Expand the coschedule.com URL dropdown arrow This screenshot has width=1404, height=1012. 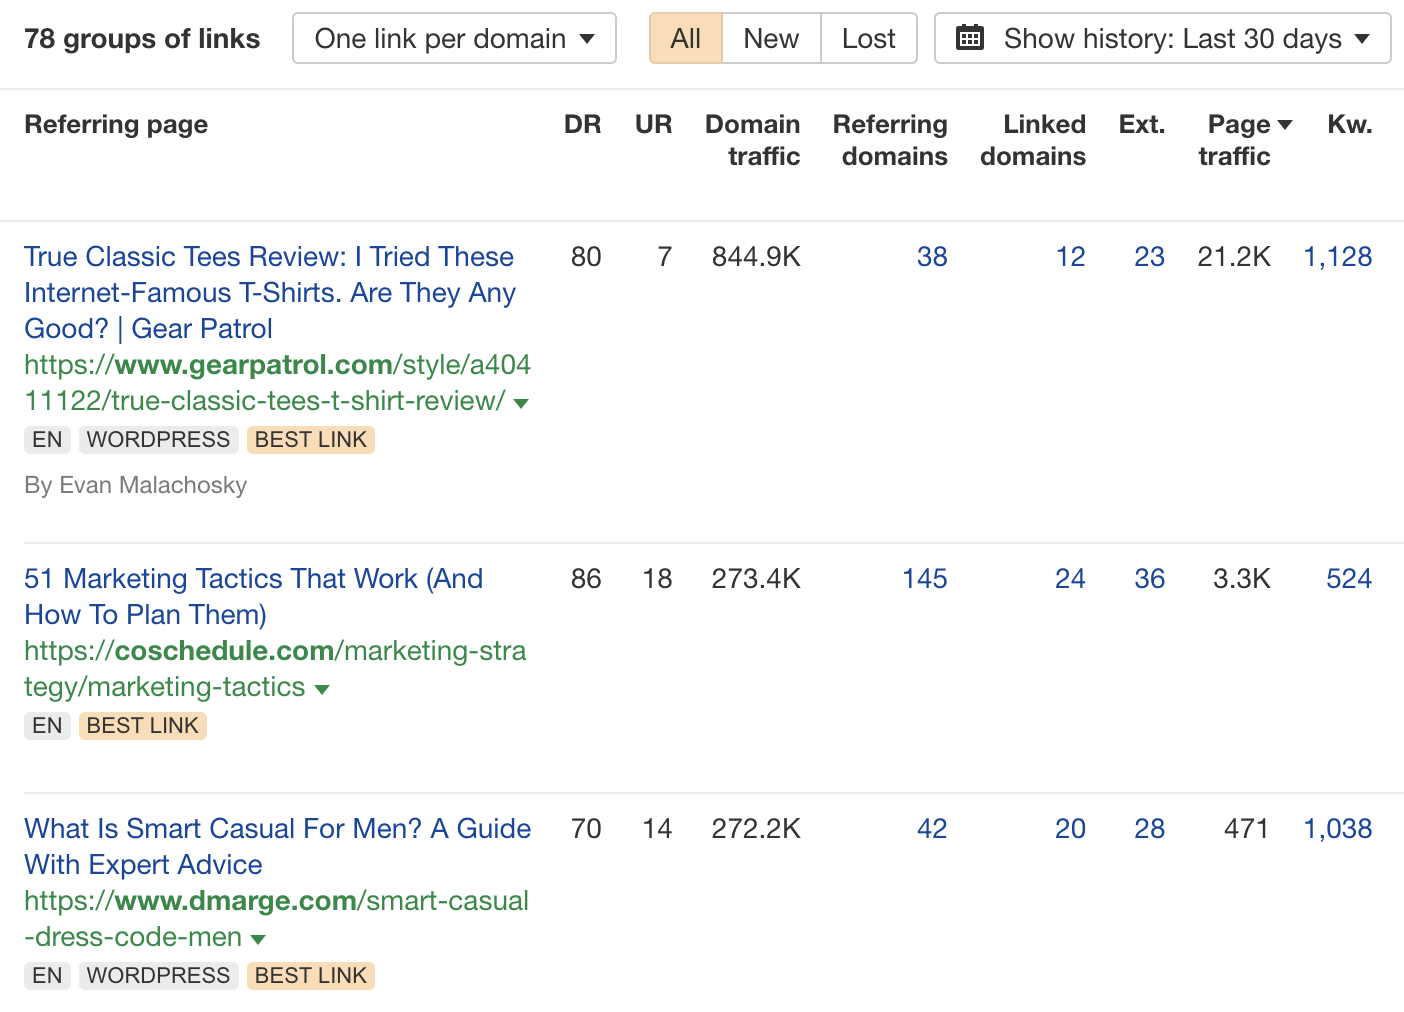click(322, 689)
